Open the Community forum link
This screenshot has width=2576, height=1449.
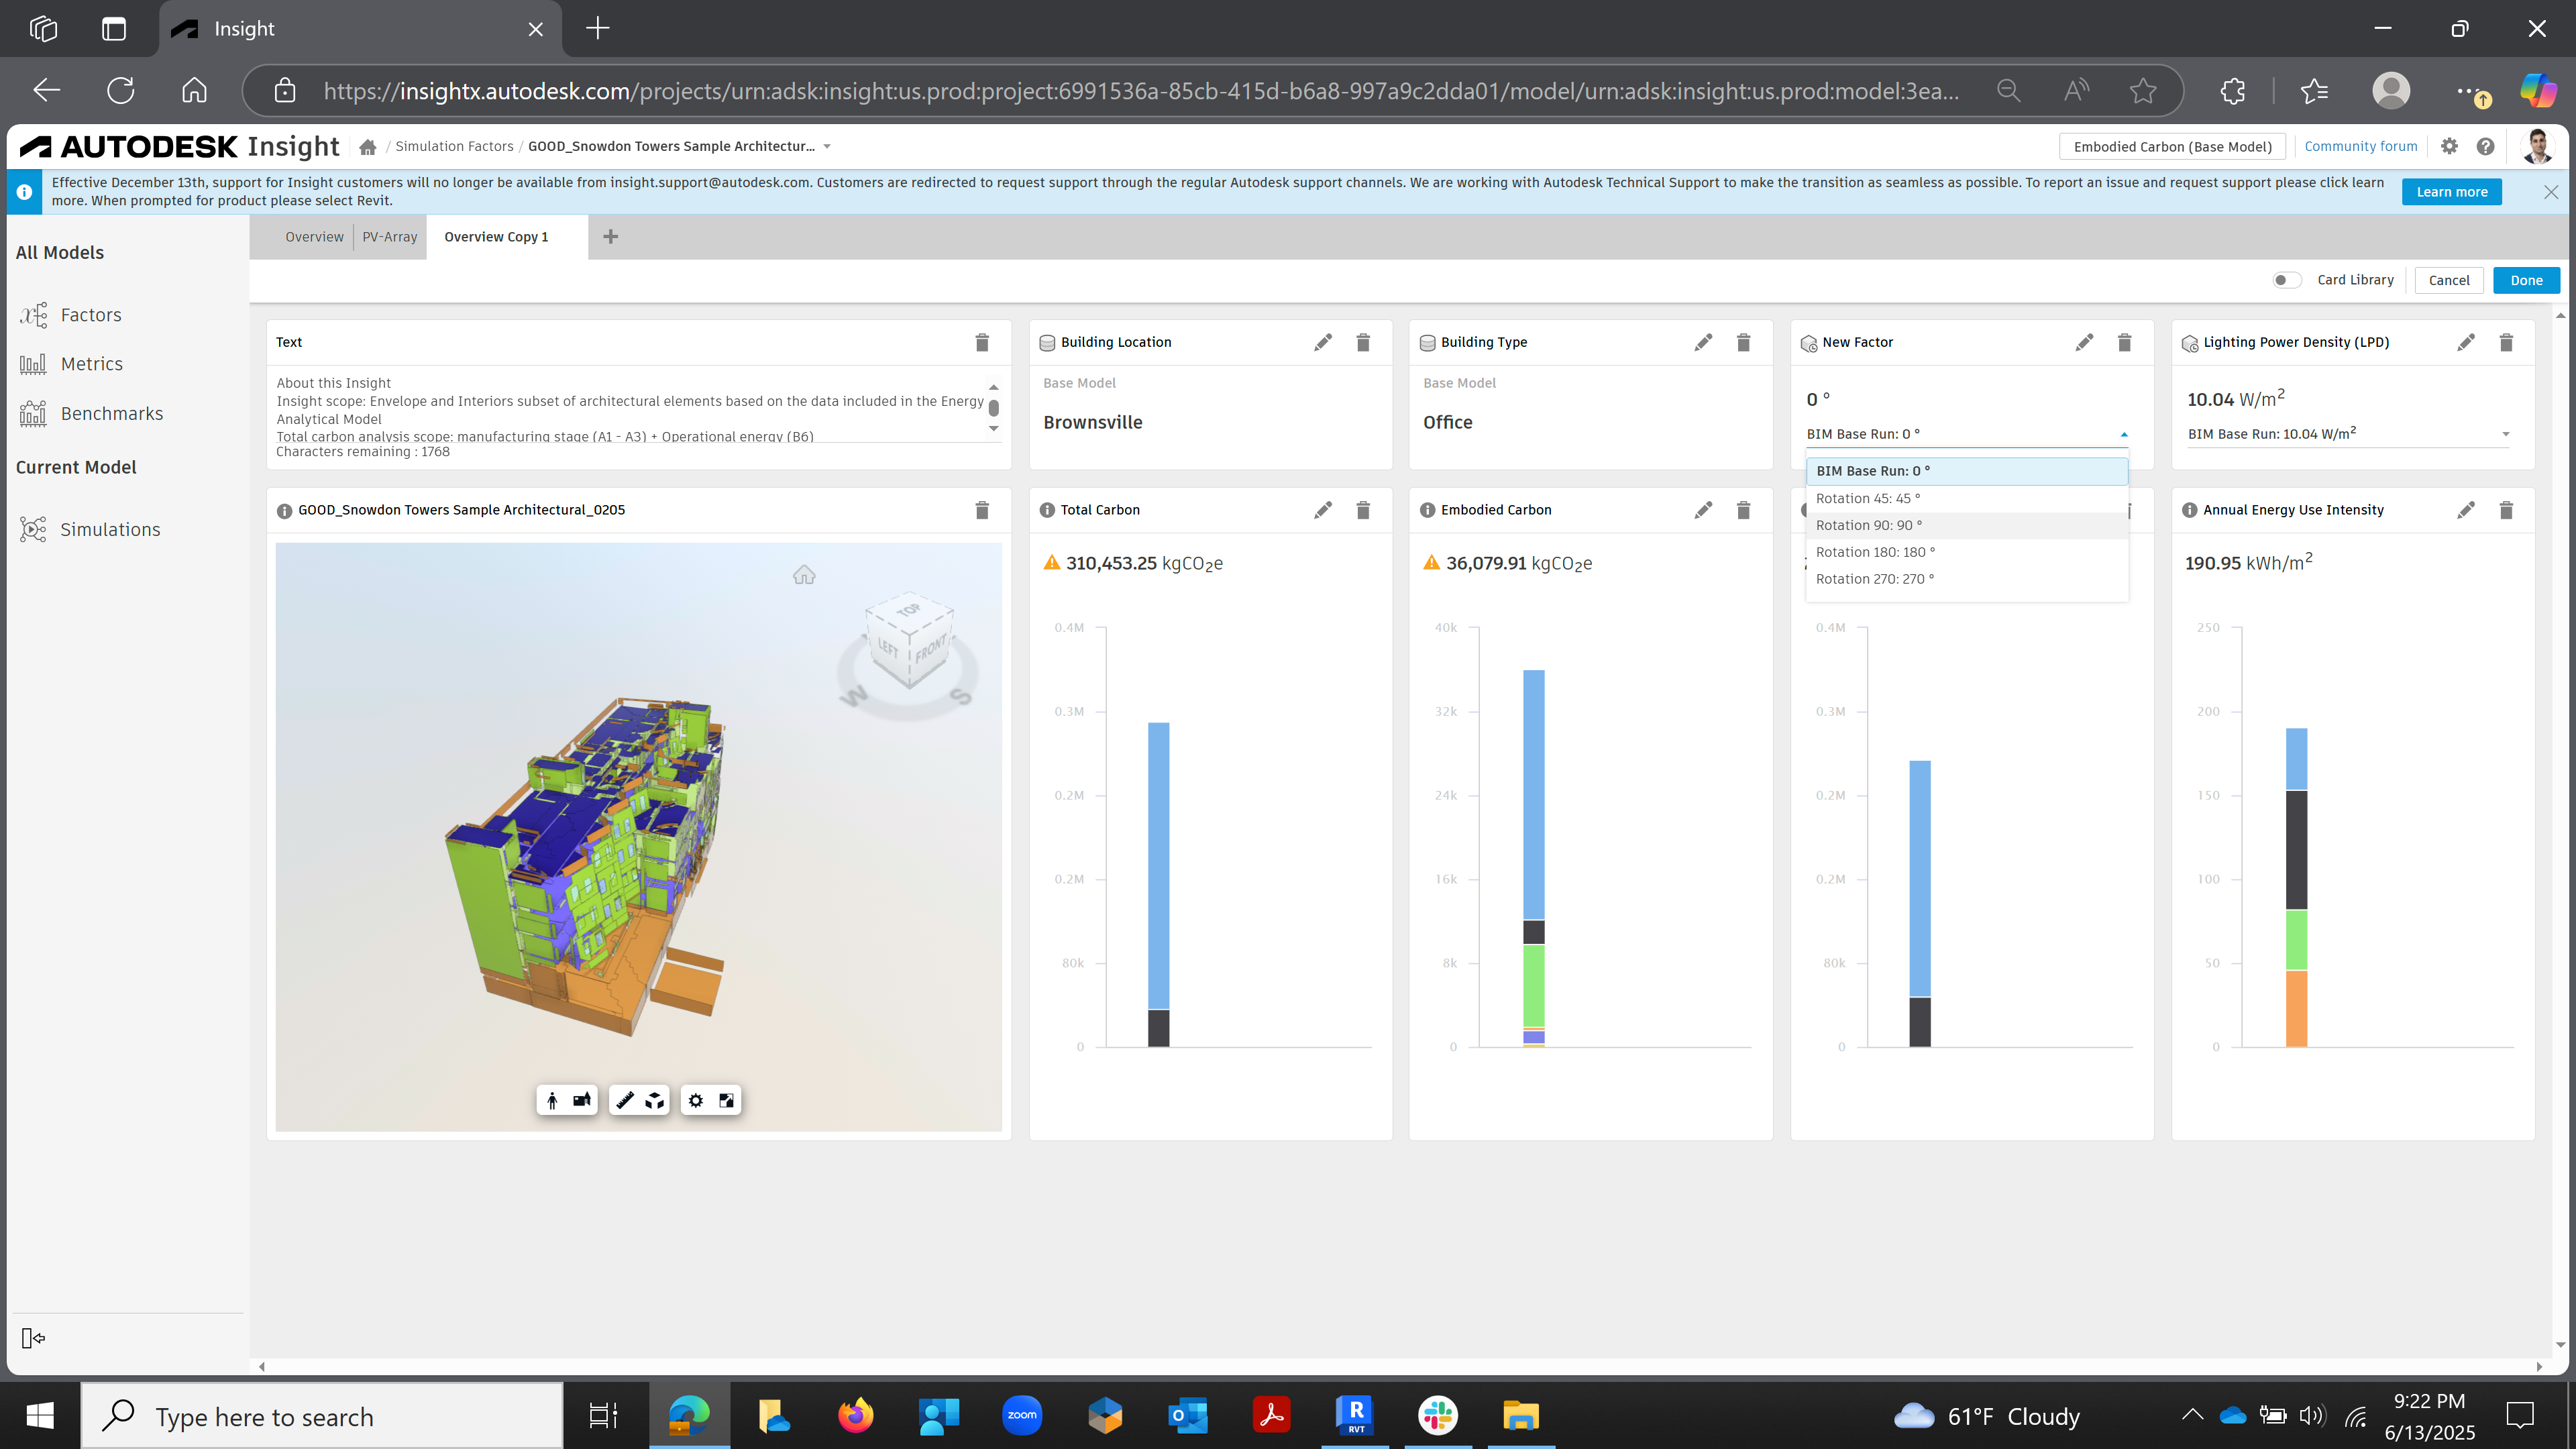point(2360,146)
